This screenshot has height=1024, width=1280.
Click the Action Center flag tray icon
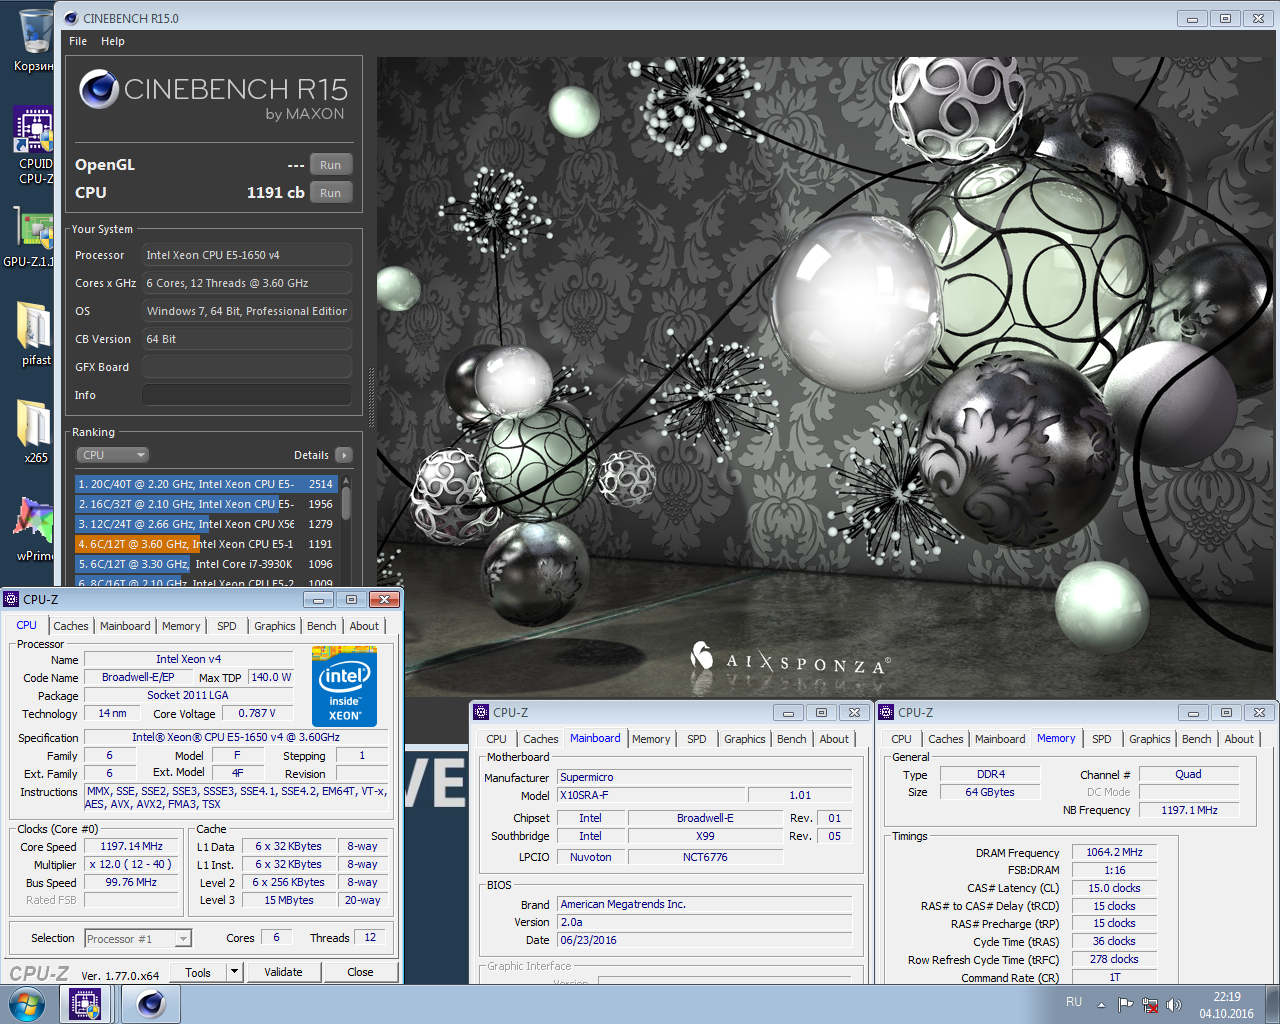click(x=1126, y=1004)
